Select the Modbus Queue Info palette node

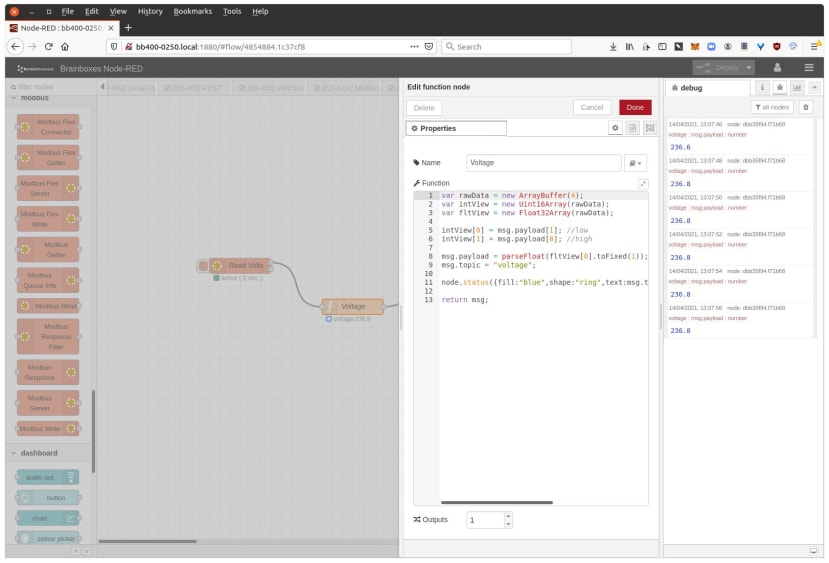pos(48,280)
